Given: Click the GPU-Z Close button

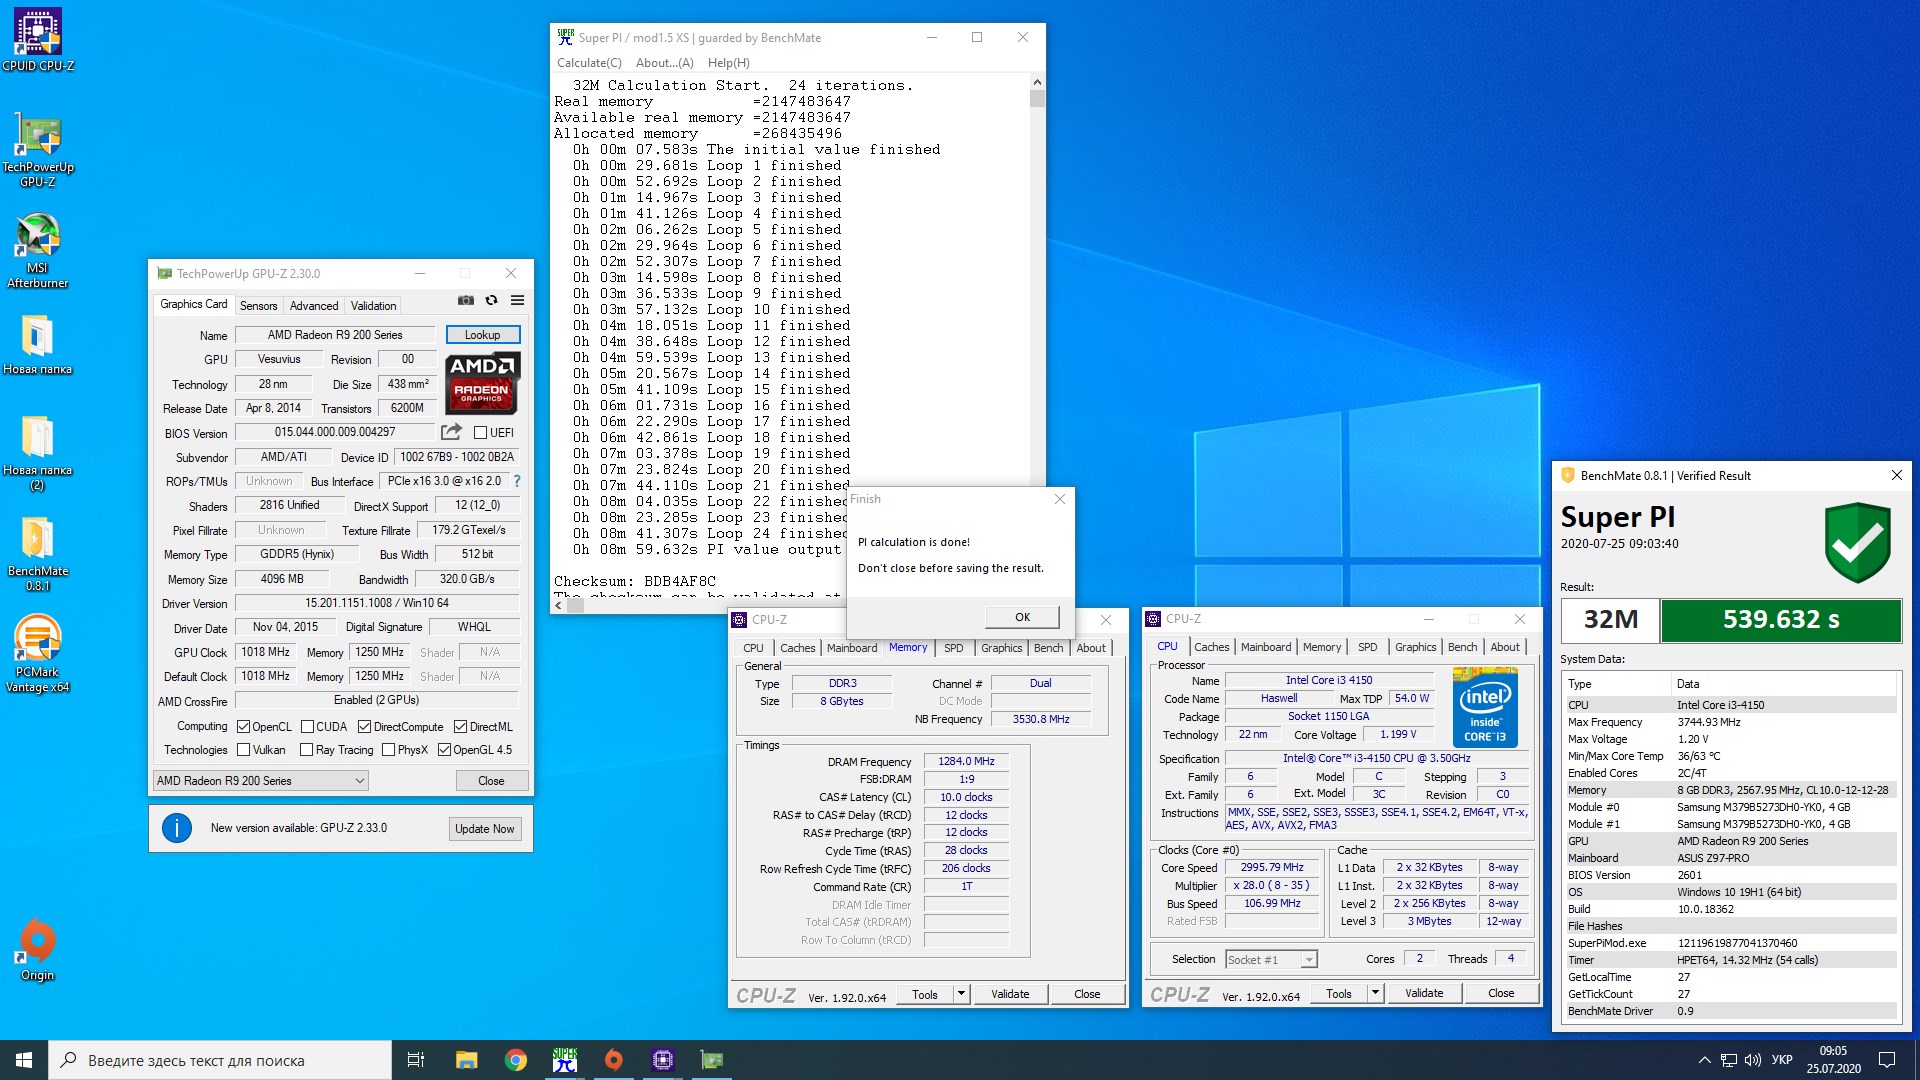Looking at the screenshot, I should tap(491, 781).
